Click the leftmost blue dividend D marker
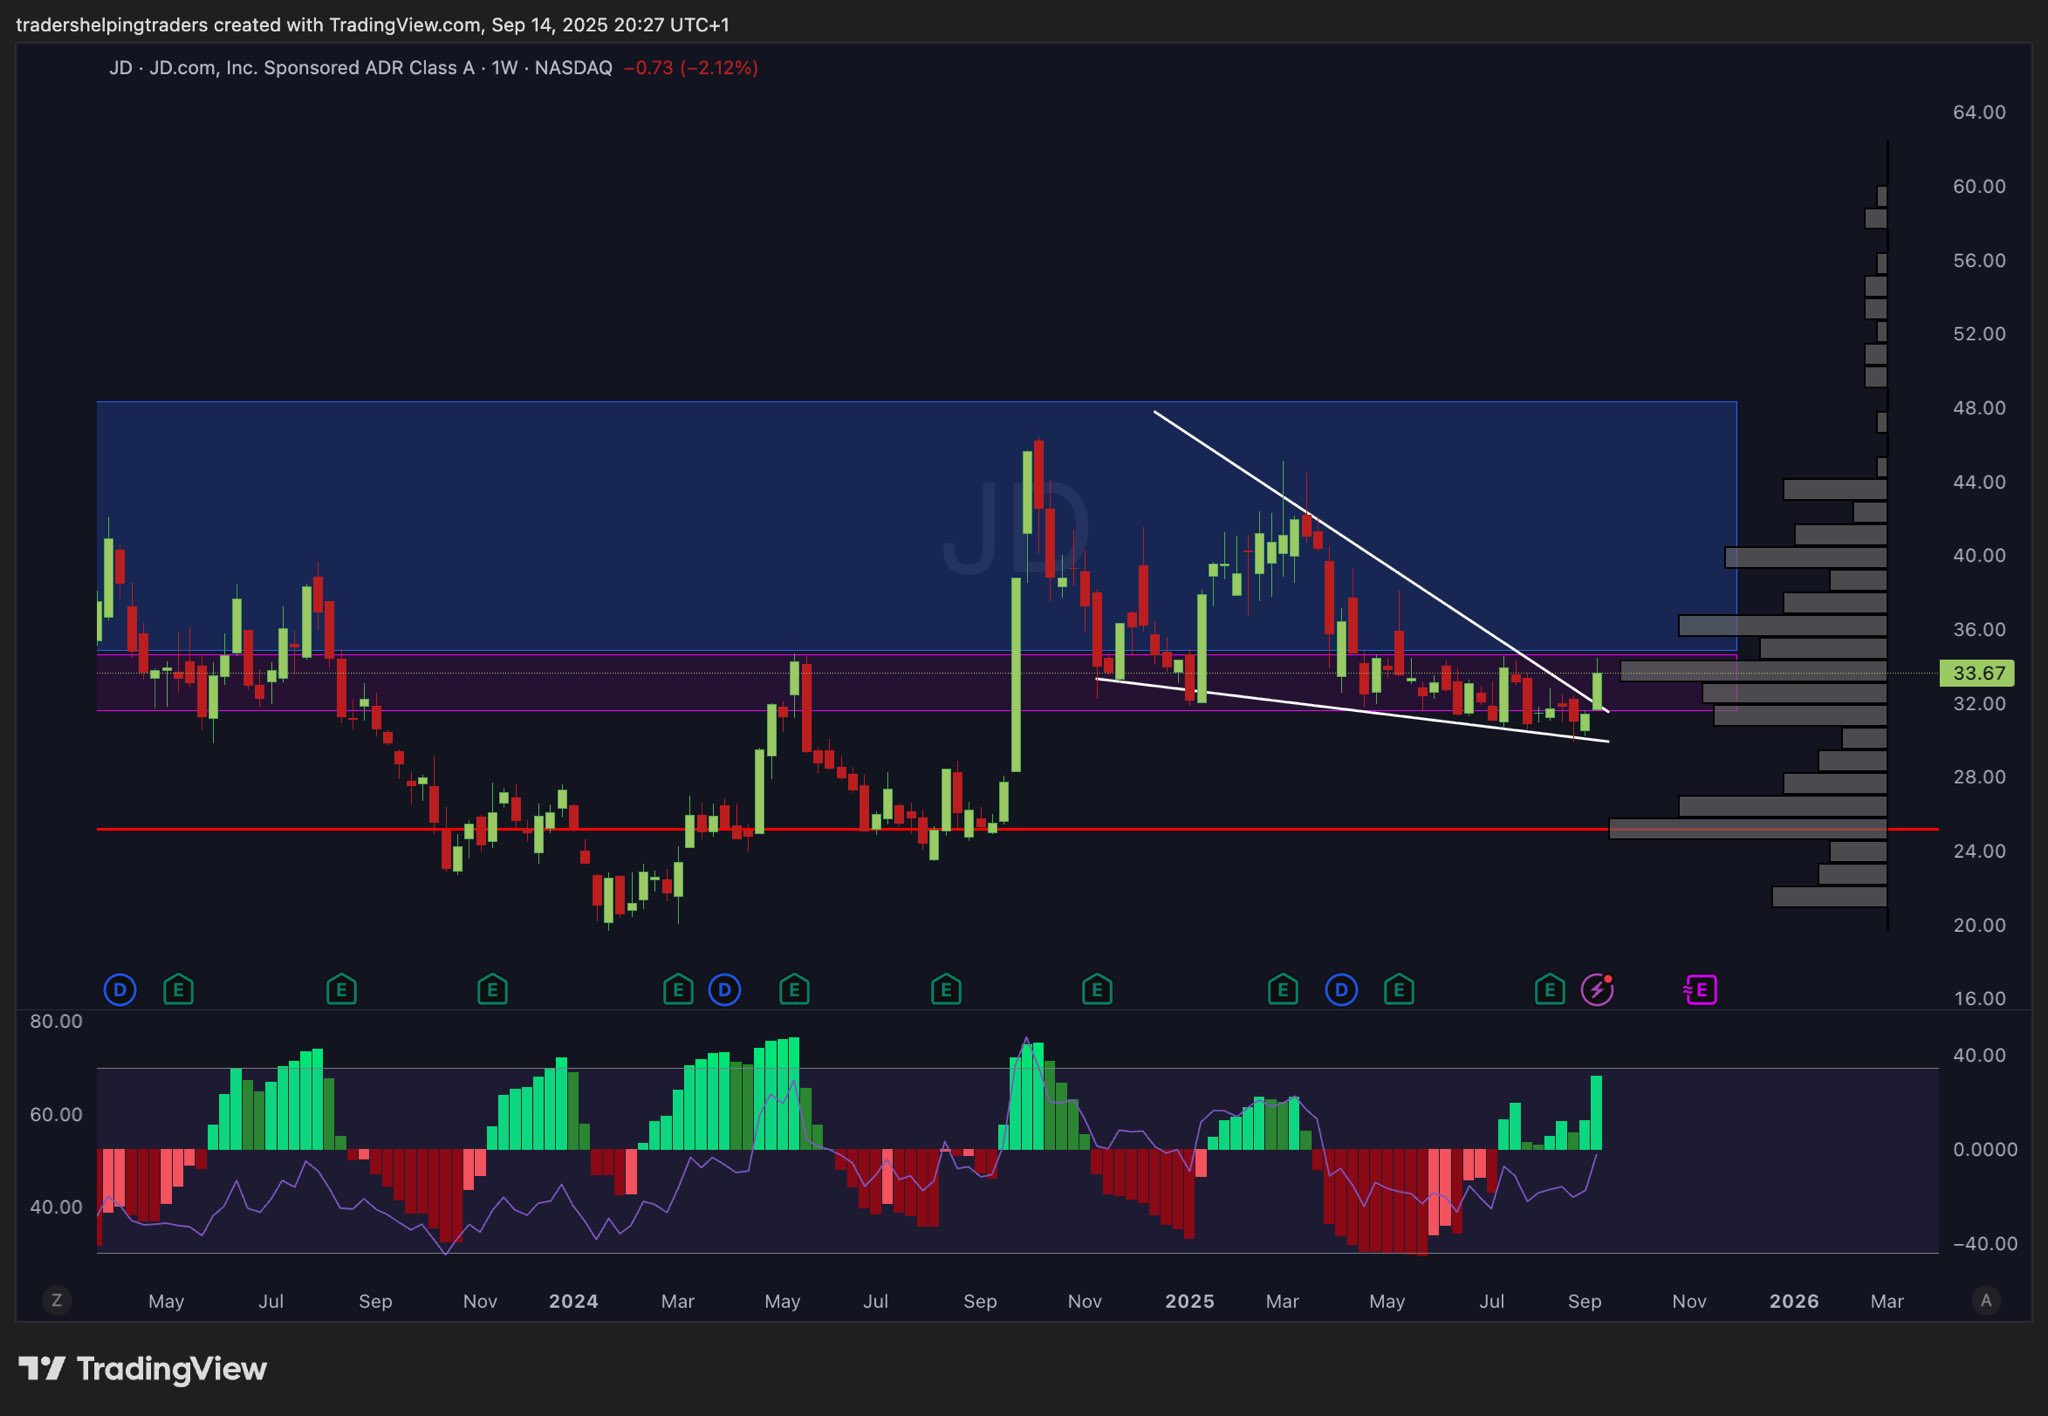 [x=120, y=990]
